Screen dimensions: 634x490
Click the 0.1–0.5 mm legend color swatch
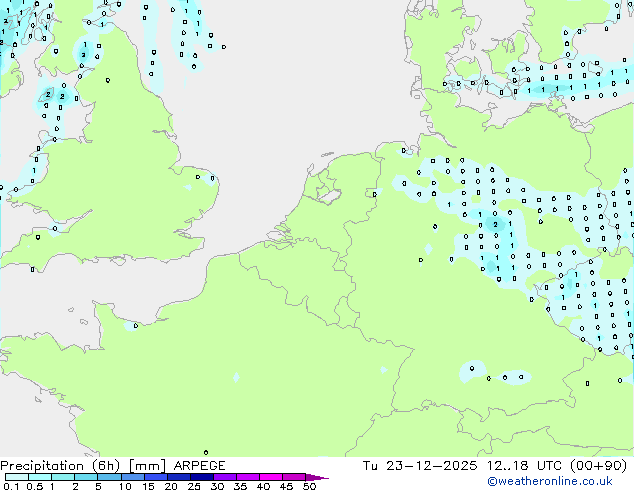[17, 477]
